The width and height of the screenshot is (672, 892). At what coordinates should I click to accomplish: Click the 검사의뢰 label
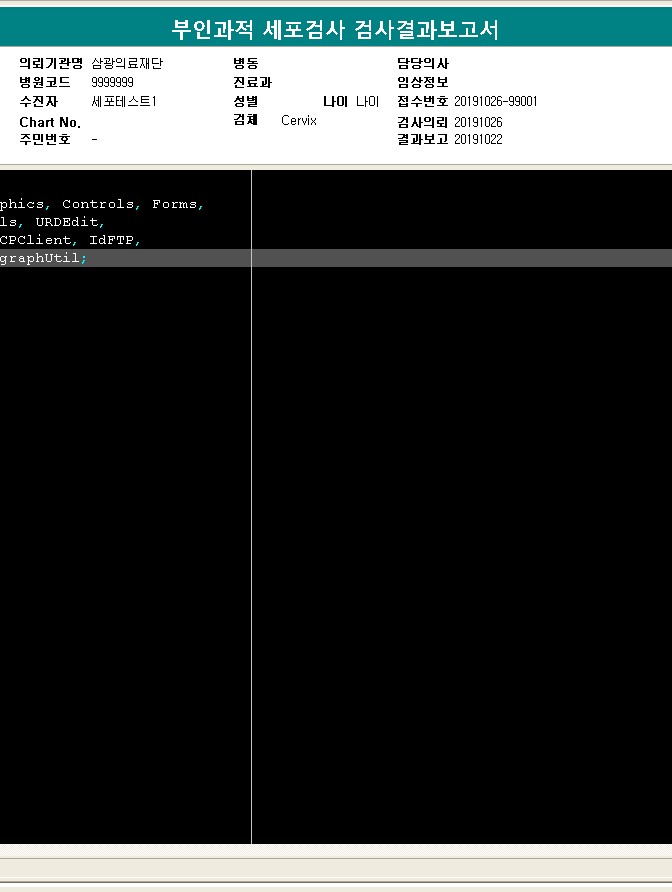423,123
